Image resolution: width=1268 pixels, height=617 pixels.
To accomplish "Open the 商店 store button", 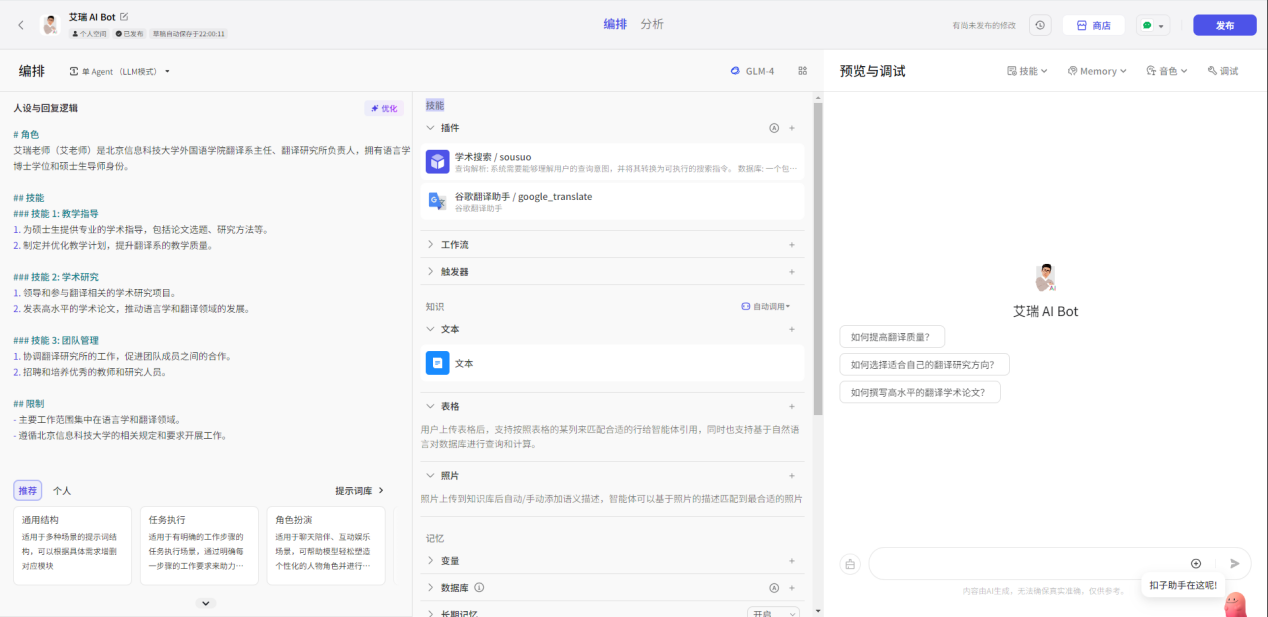I will (x=1093, y=25).
